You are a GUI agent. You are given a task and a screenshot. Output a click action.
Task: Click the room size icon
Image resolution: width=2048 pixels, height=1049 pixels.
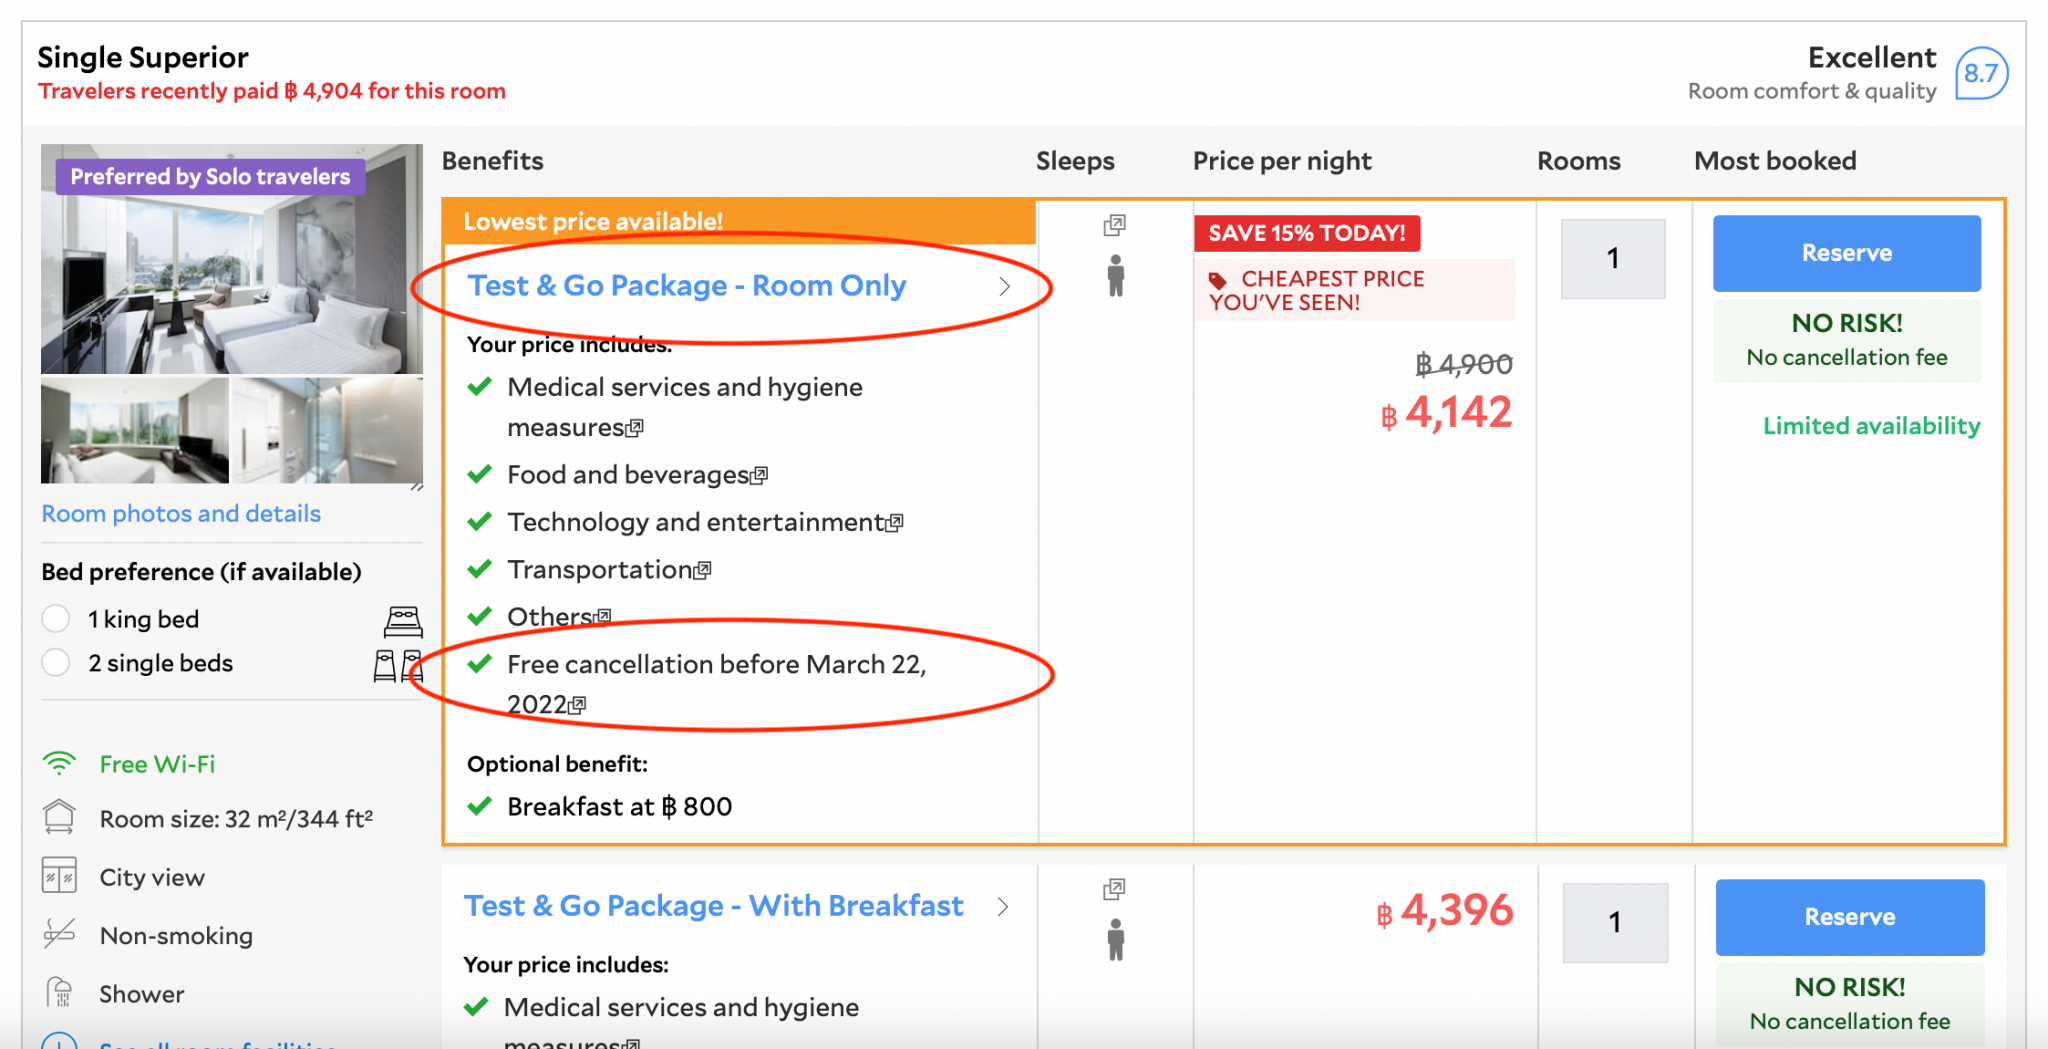pos(59,818)
